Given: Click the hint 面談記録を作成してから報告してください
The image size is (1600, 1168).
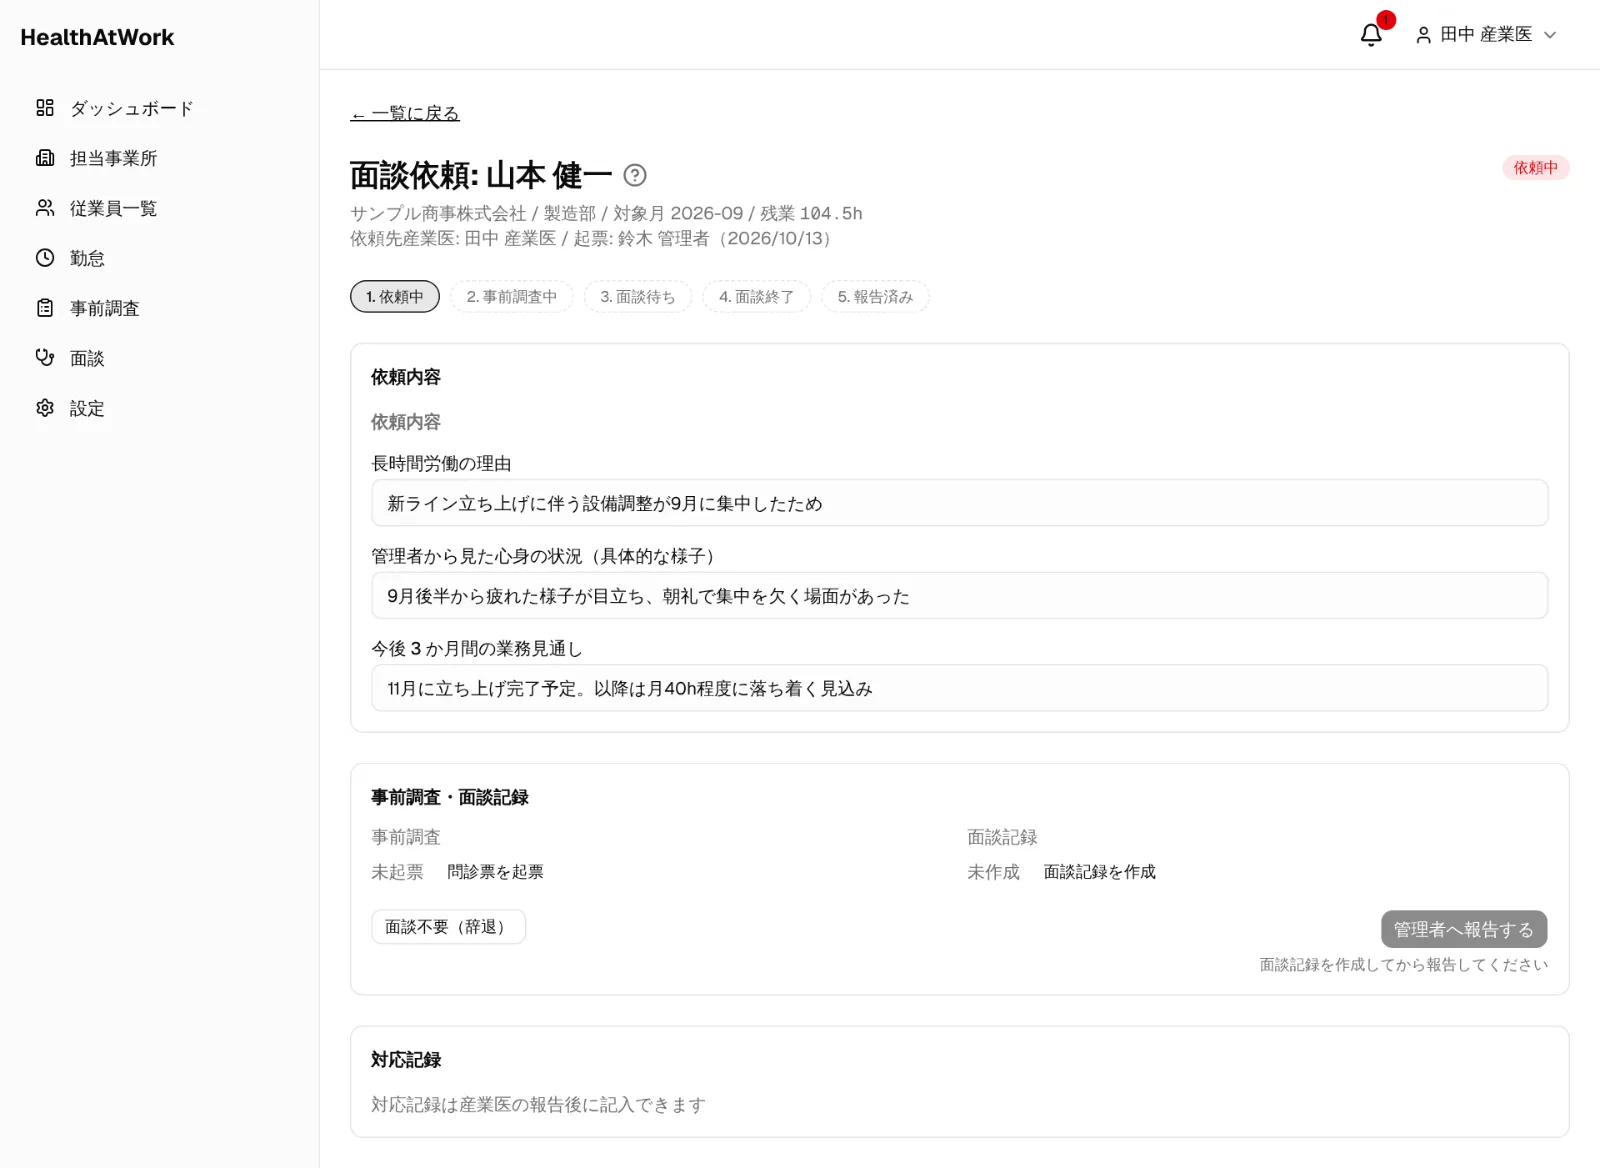Looking at the screenshot, I should point(1404,965).
